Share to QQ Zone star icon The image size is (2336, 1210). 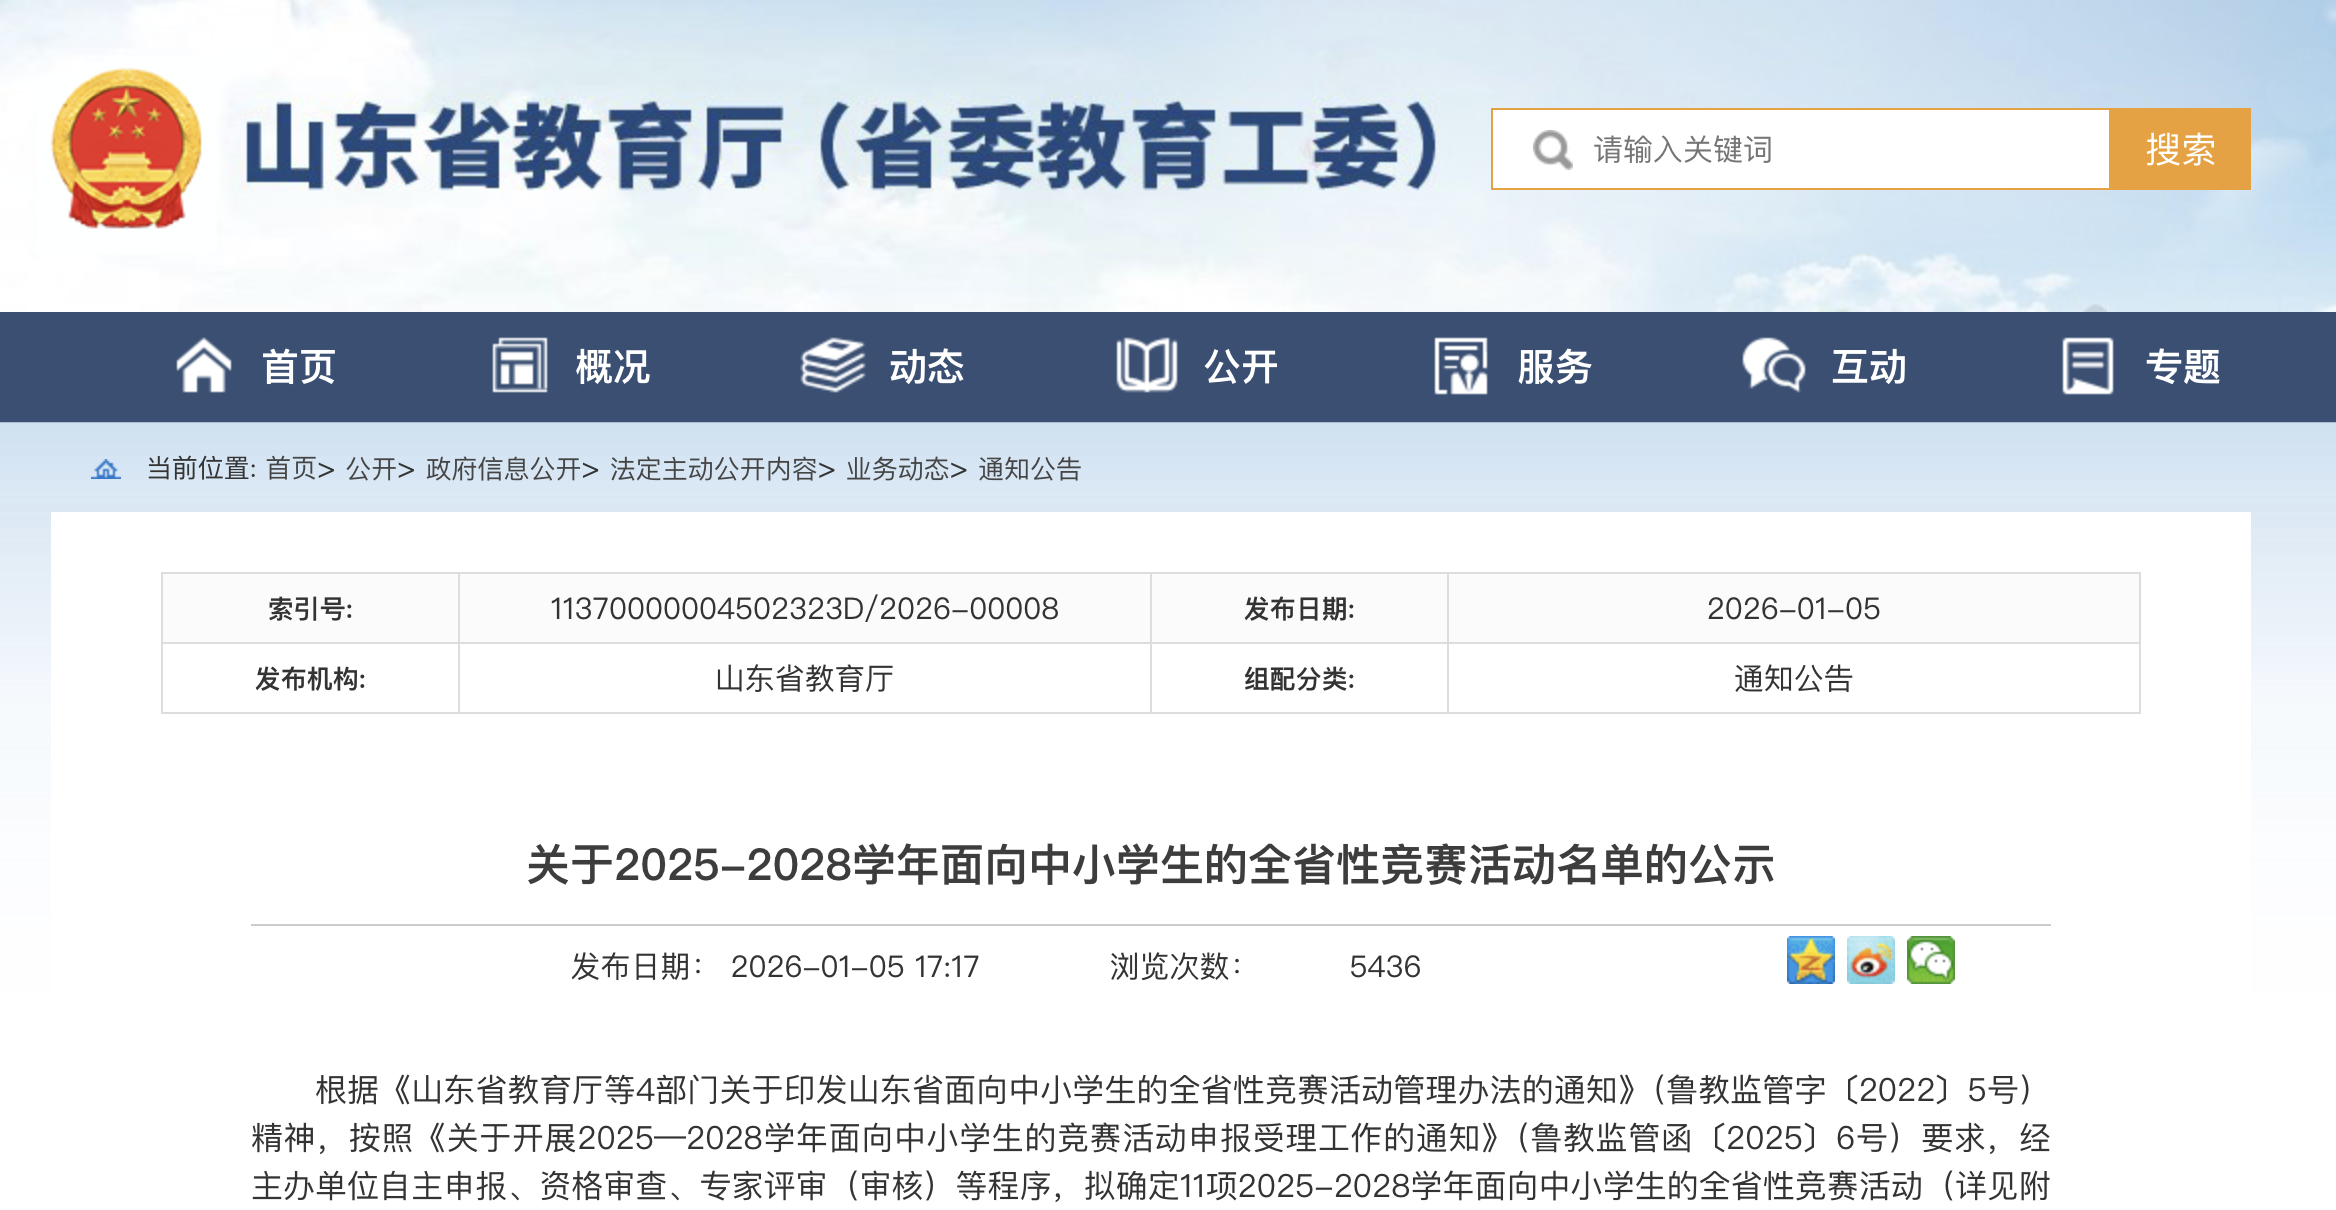(x=1810, y=960)
